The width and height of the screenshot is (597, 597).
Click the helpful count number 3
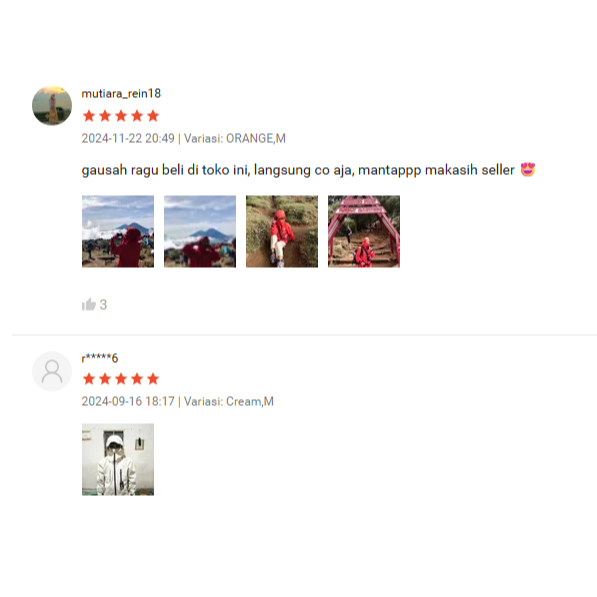[x=103, y=305]
